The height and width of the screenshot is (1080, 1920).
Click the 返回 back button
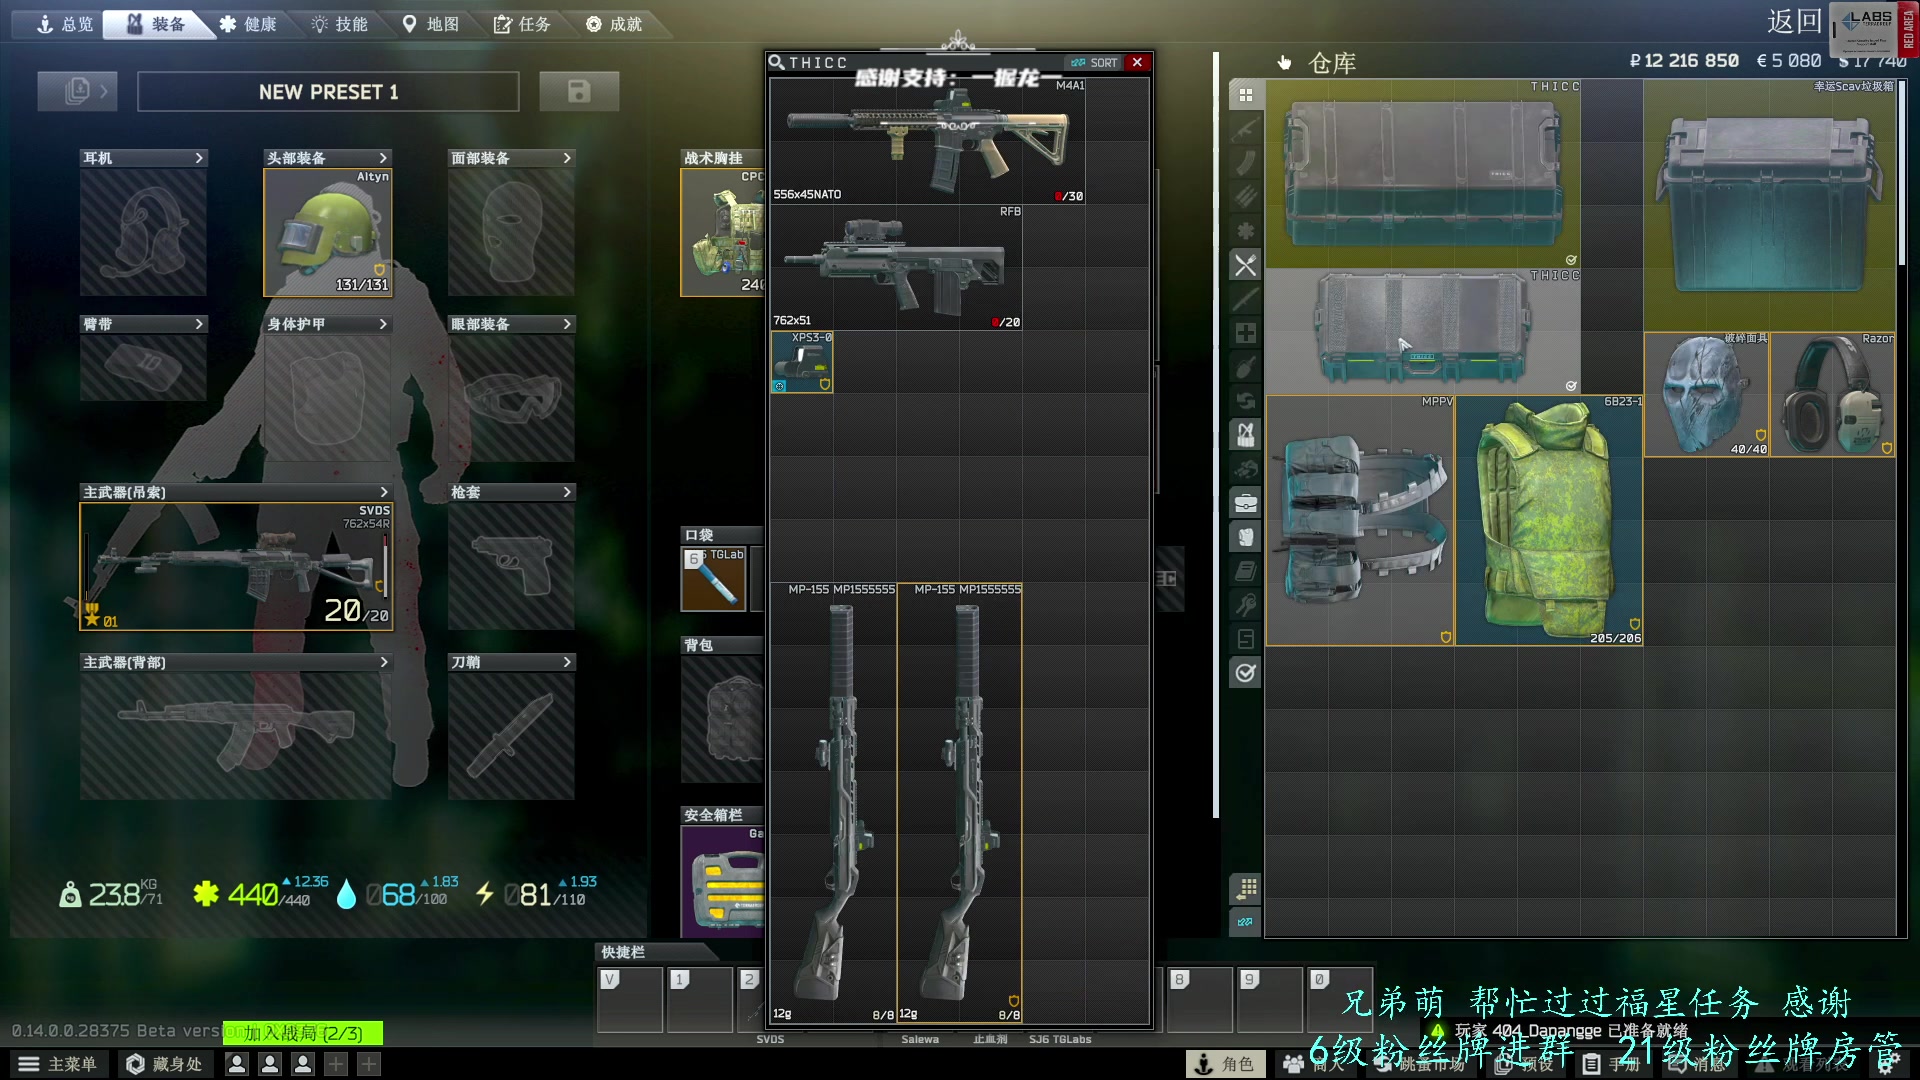click(x=1794, y=22)
